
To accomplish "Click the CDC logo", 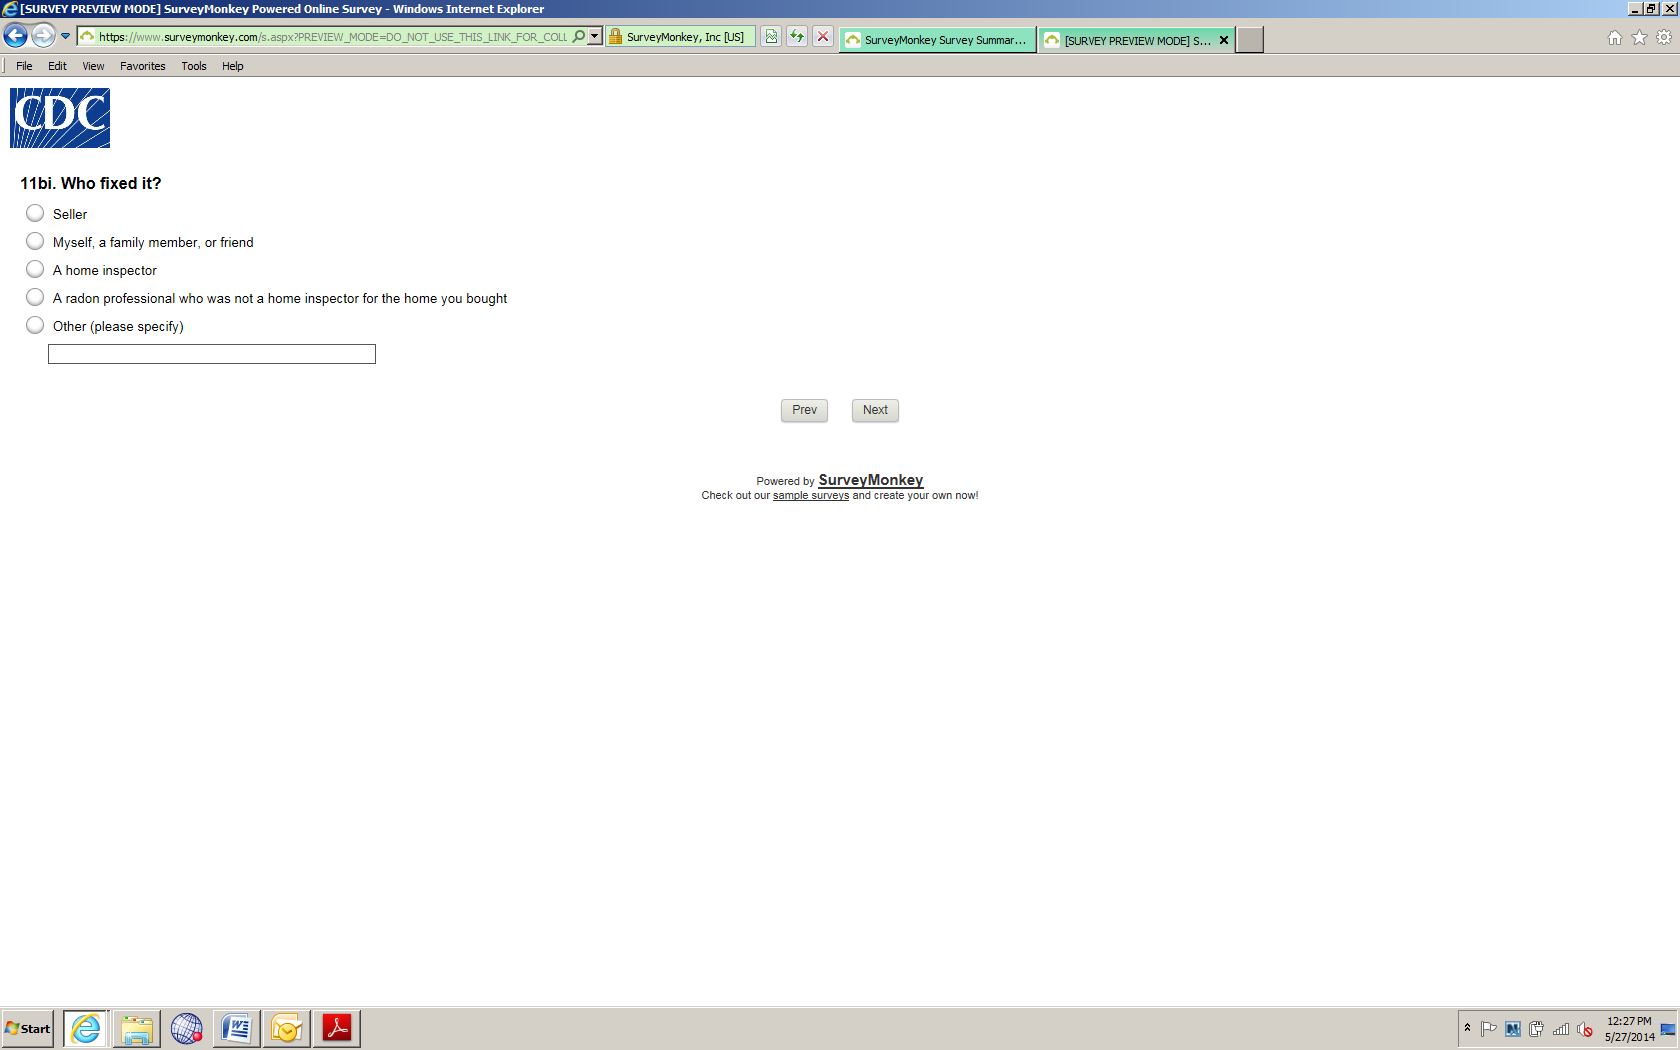I will tap(60, 118).
